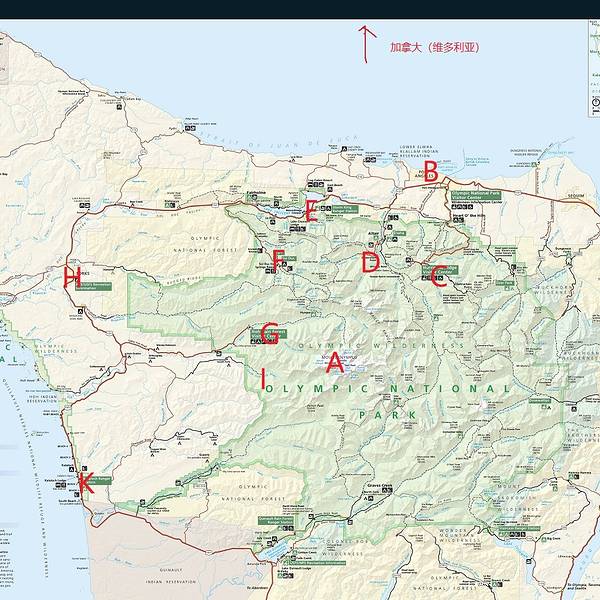The height and width of the screenshot is (600, 600).
Task: Click the Fairholme label on the map
Action: pyautogui.click(x=256, y=193)
